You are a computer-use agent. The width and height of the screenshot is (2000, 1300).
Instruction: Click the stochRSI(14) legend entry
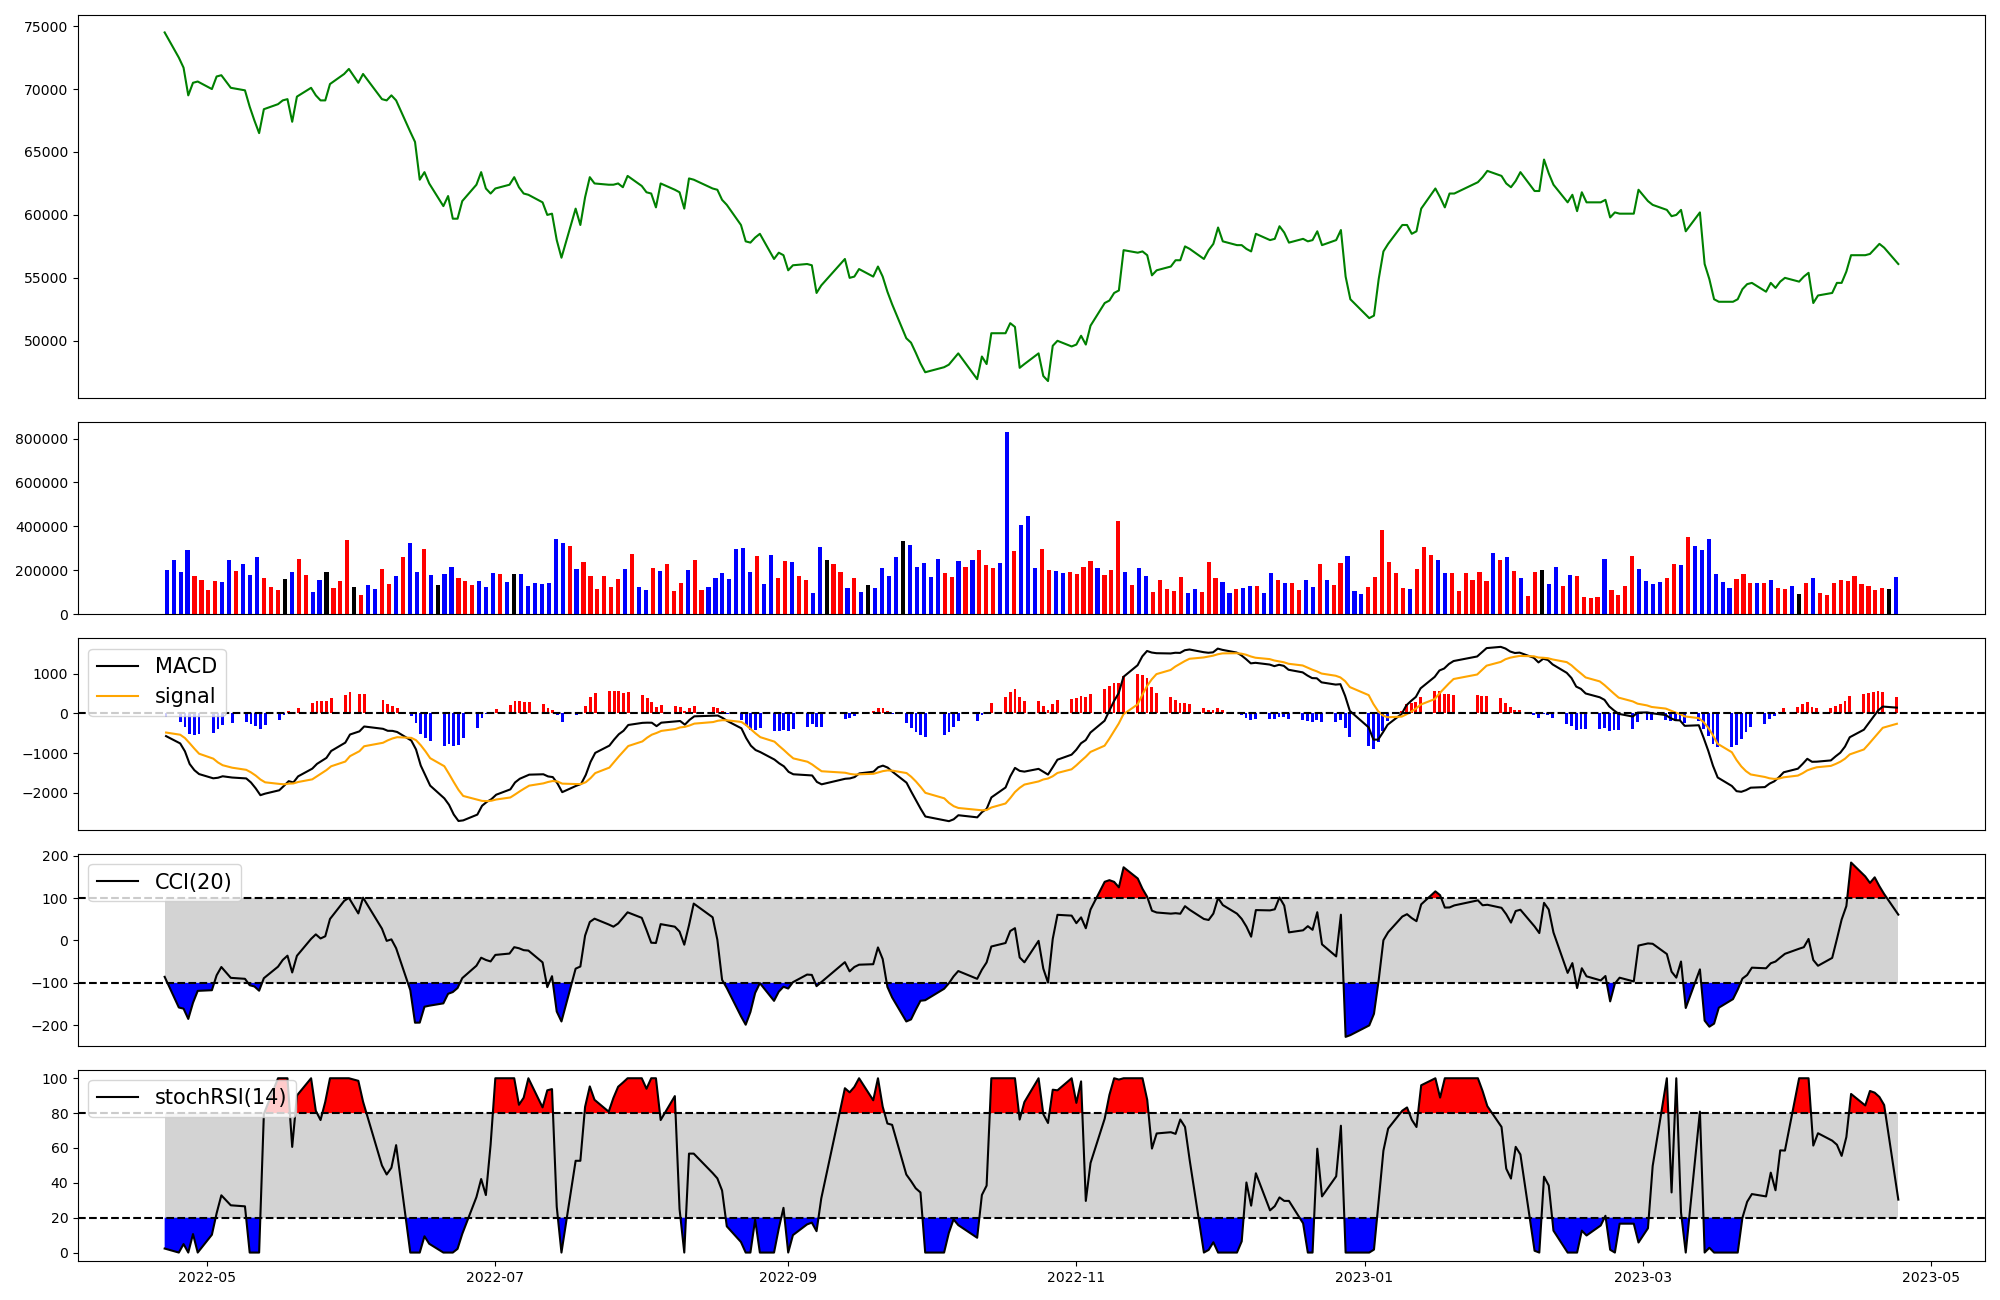[x=219, y=1097]
